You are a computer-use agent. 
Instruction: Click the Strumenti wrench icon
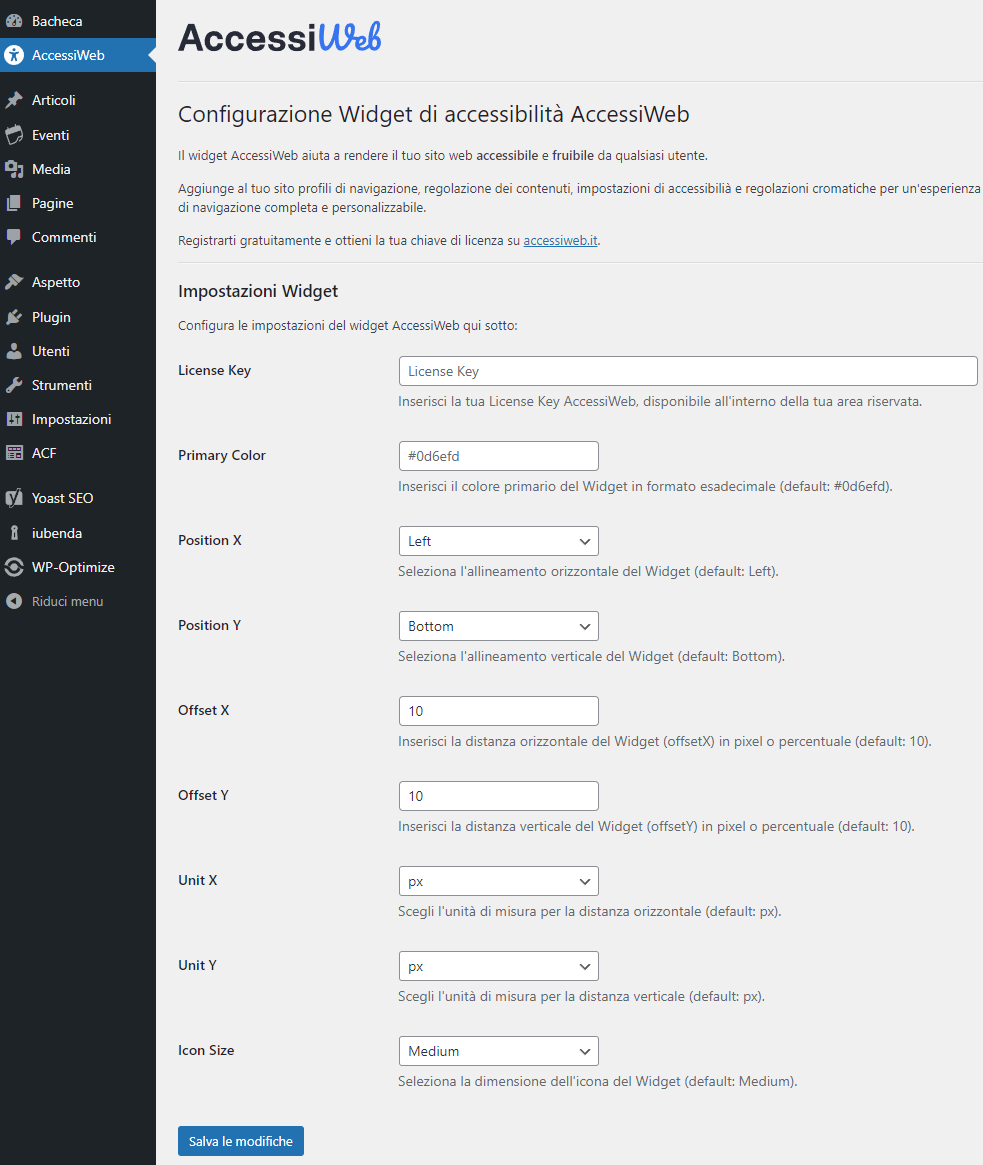[x=14, y=385]
